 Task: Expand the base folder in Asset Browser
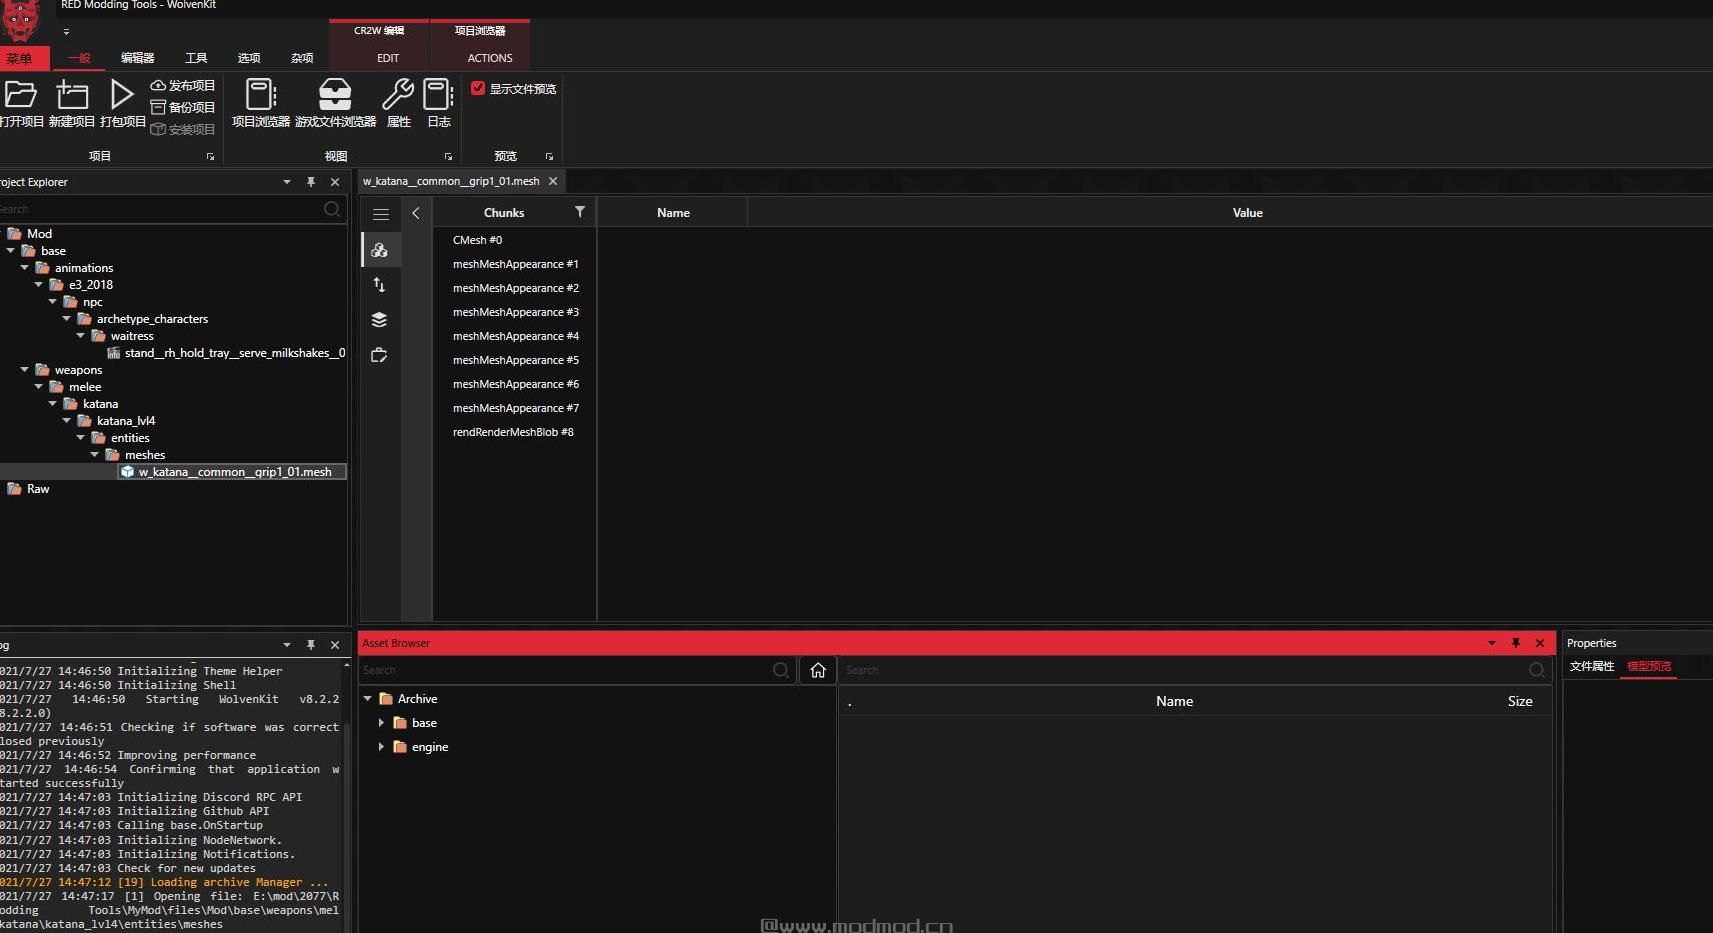click(x=381, y=722)
